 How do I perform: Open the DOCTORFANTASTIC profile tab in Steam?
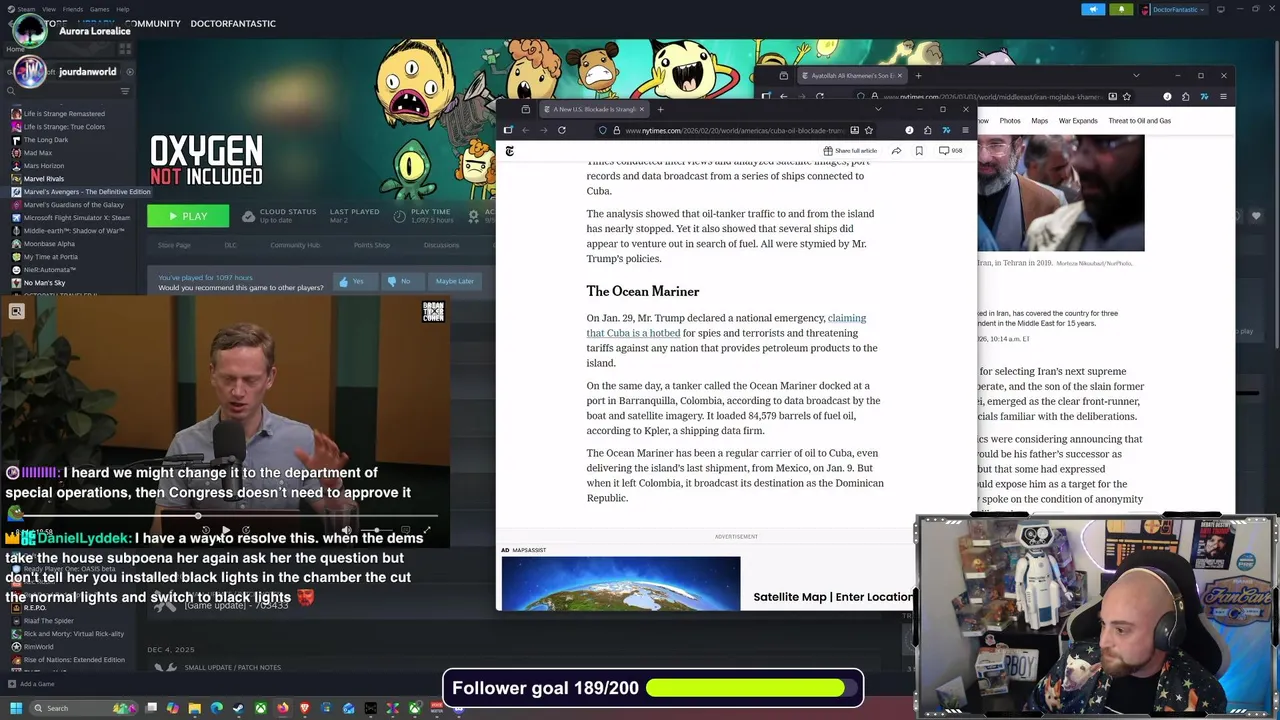tap(233, 23)
